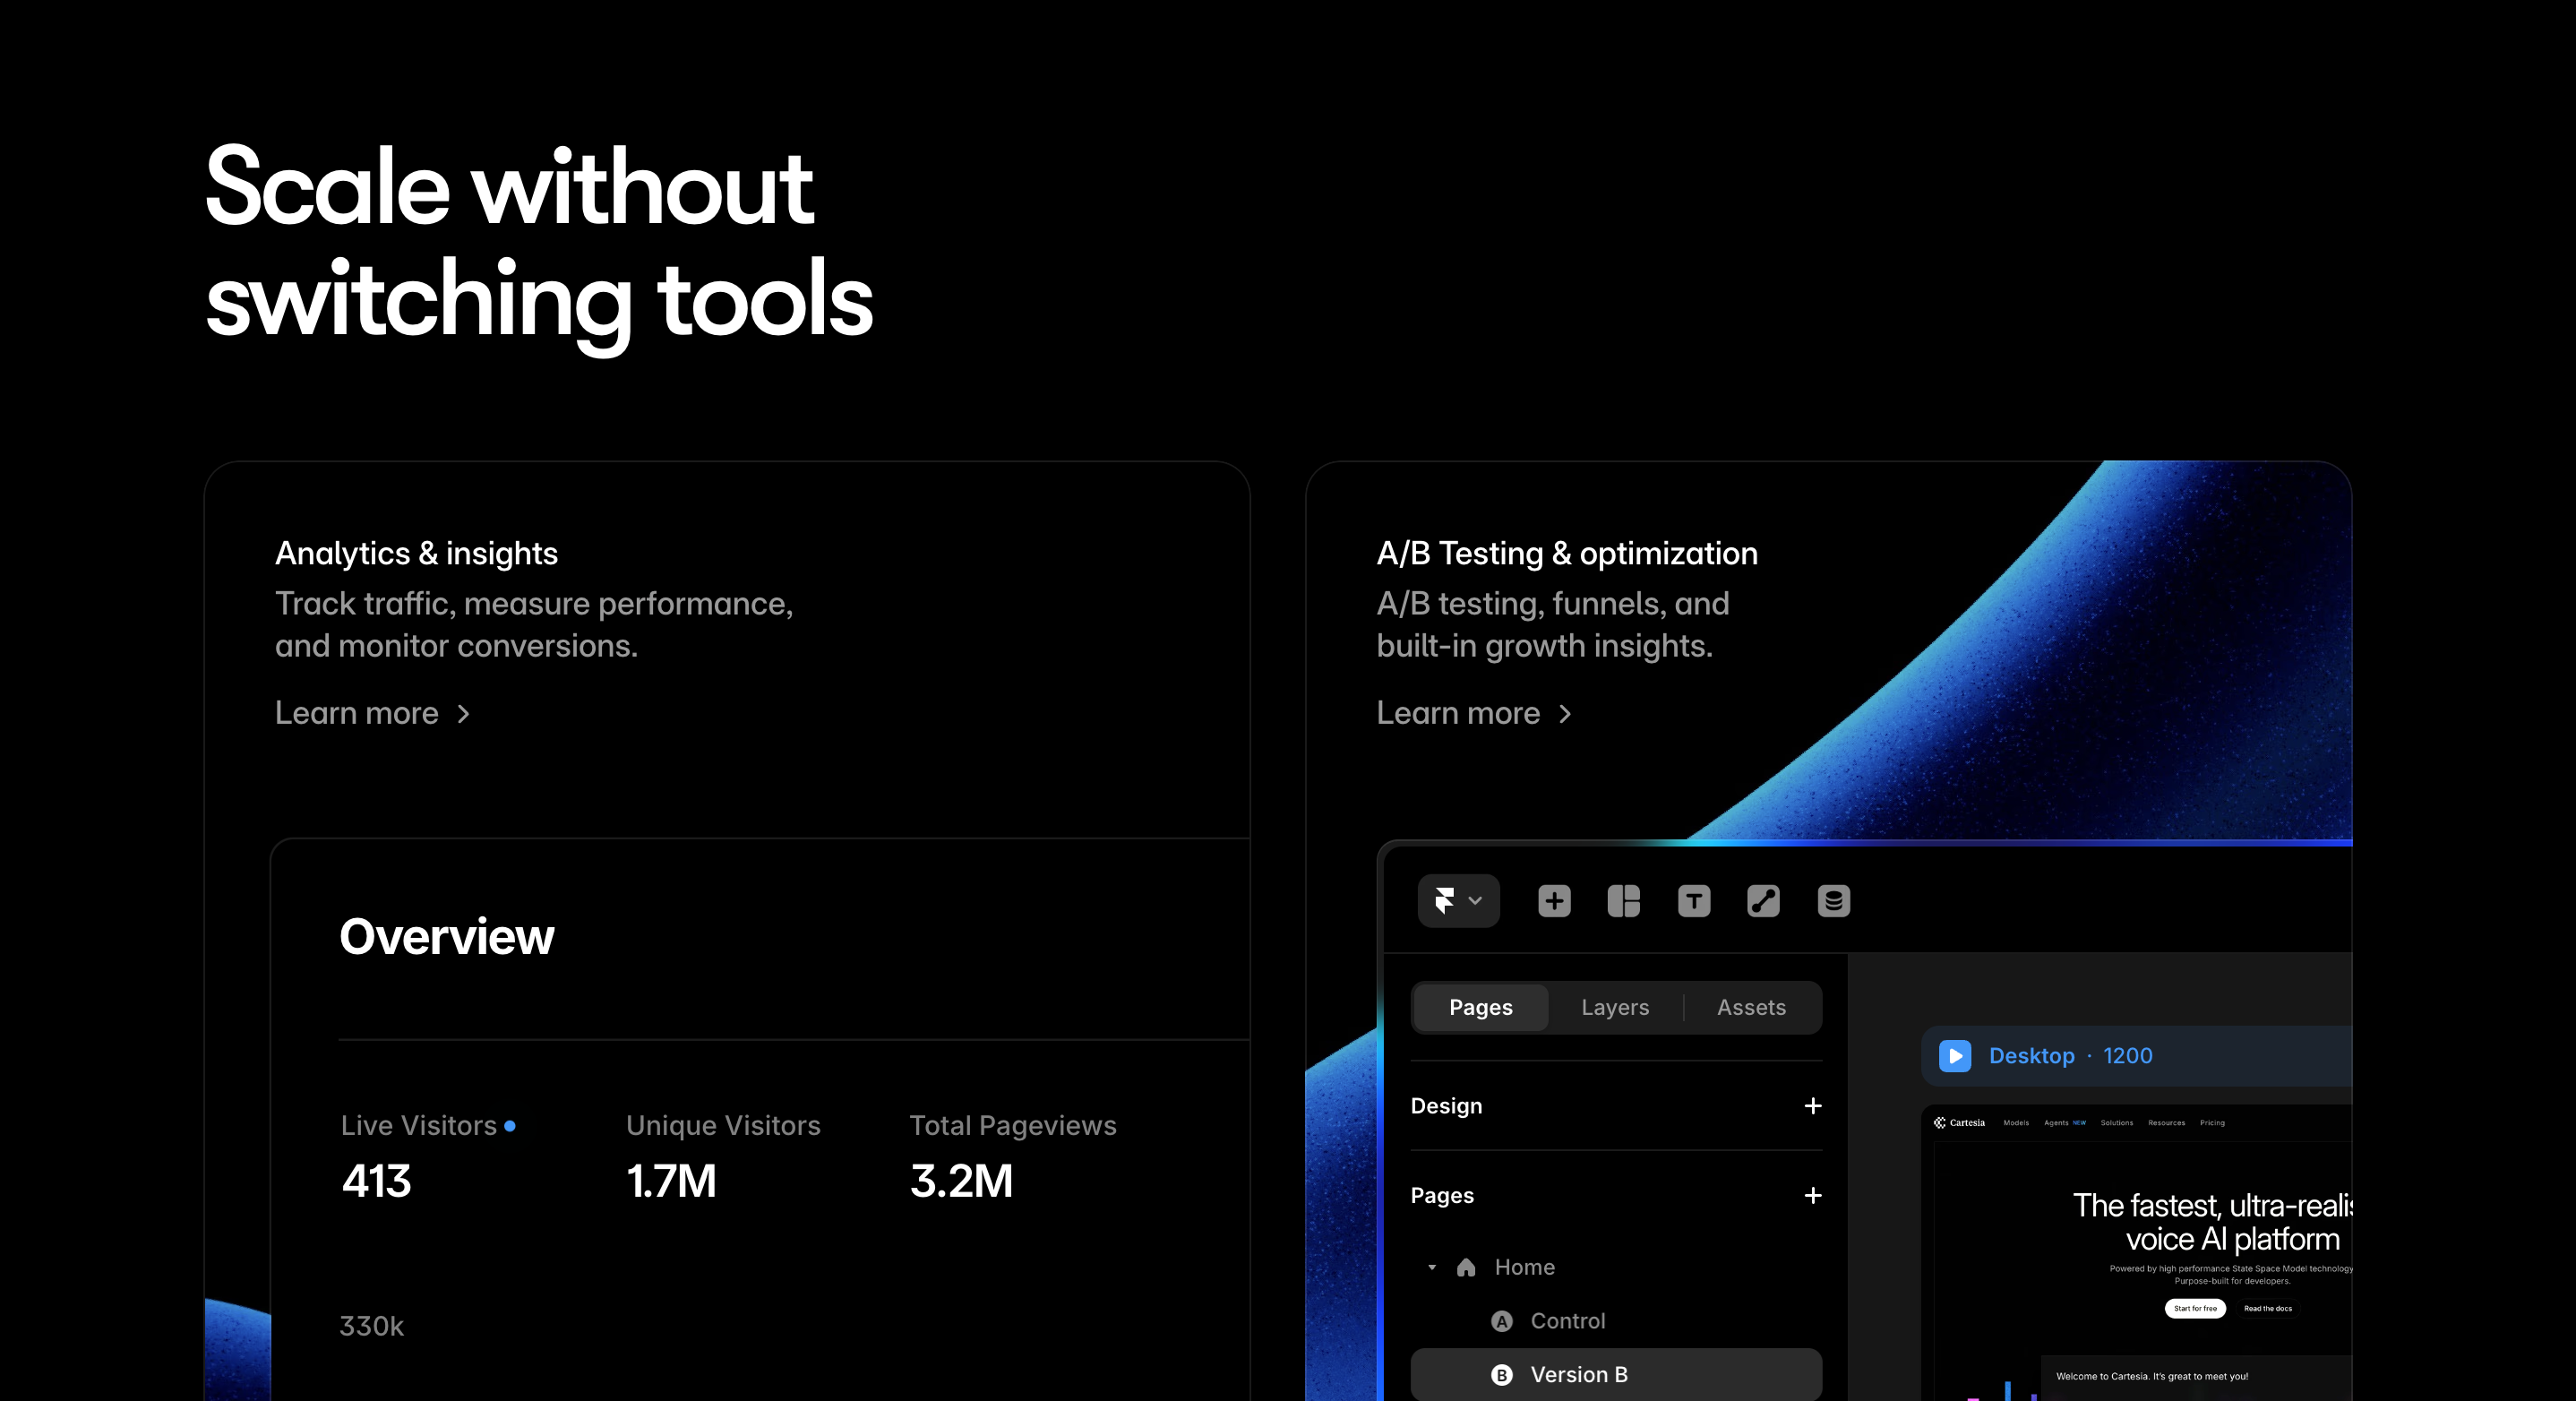Click the blue play preview icon

coord(1954,1056)
